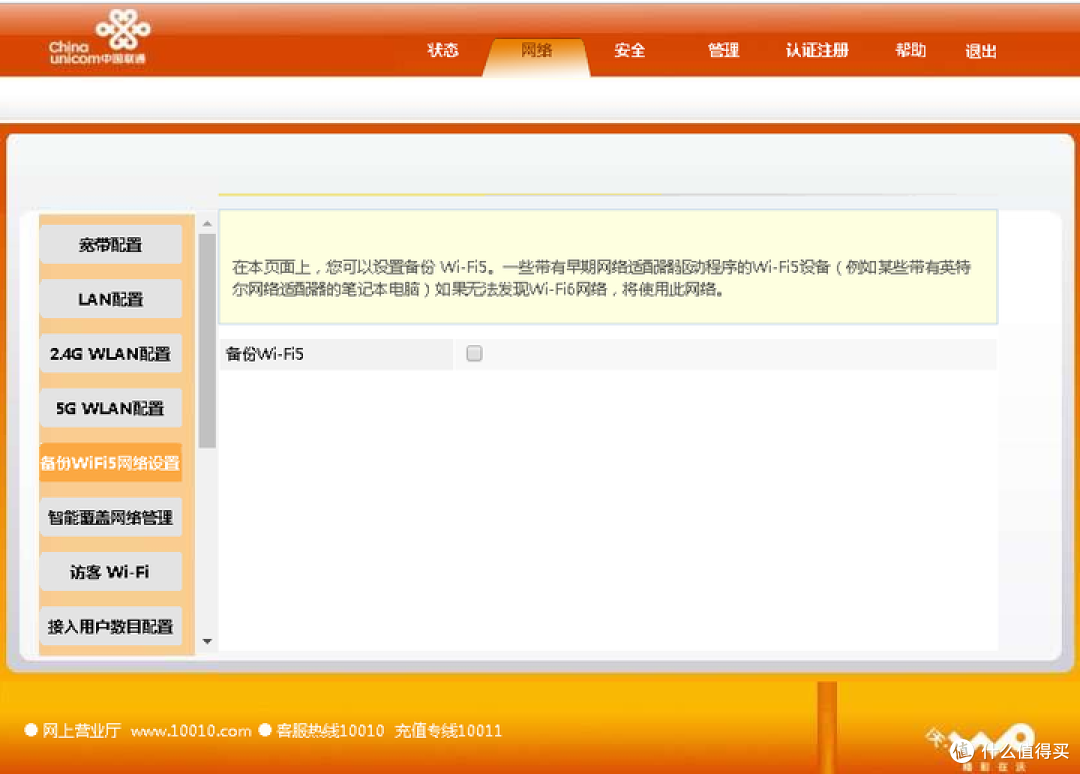Open 宽带配置 in the sidebar
Viewport: 1080px width, 774px height.
pyautogui.click(x=110, y=244)
